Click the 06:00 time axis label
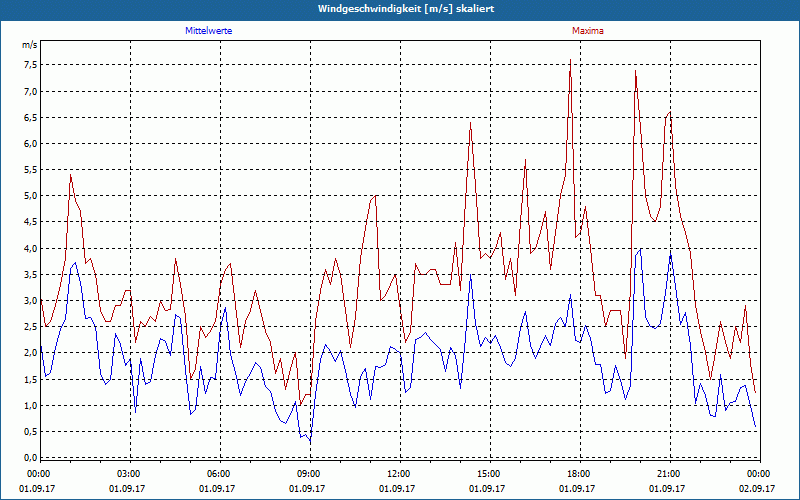This screenshot has height=500, width=800. point(220,474)
